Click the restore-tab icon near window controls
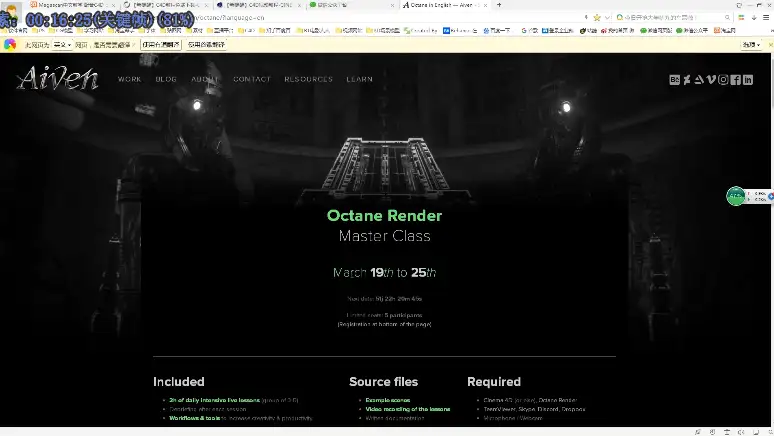 [739, 5]
